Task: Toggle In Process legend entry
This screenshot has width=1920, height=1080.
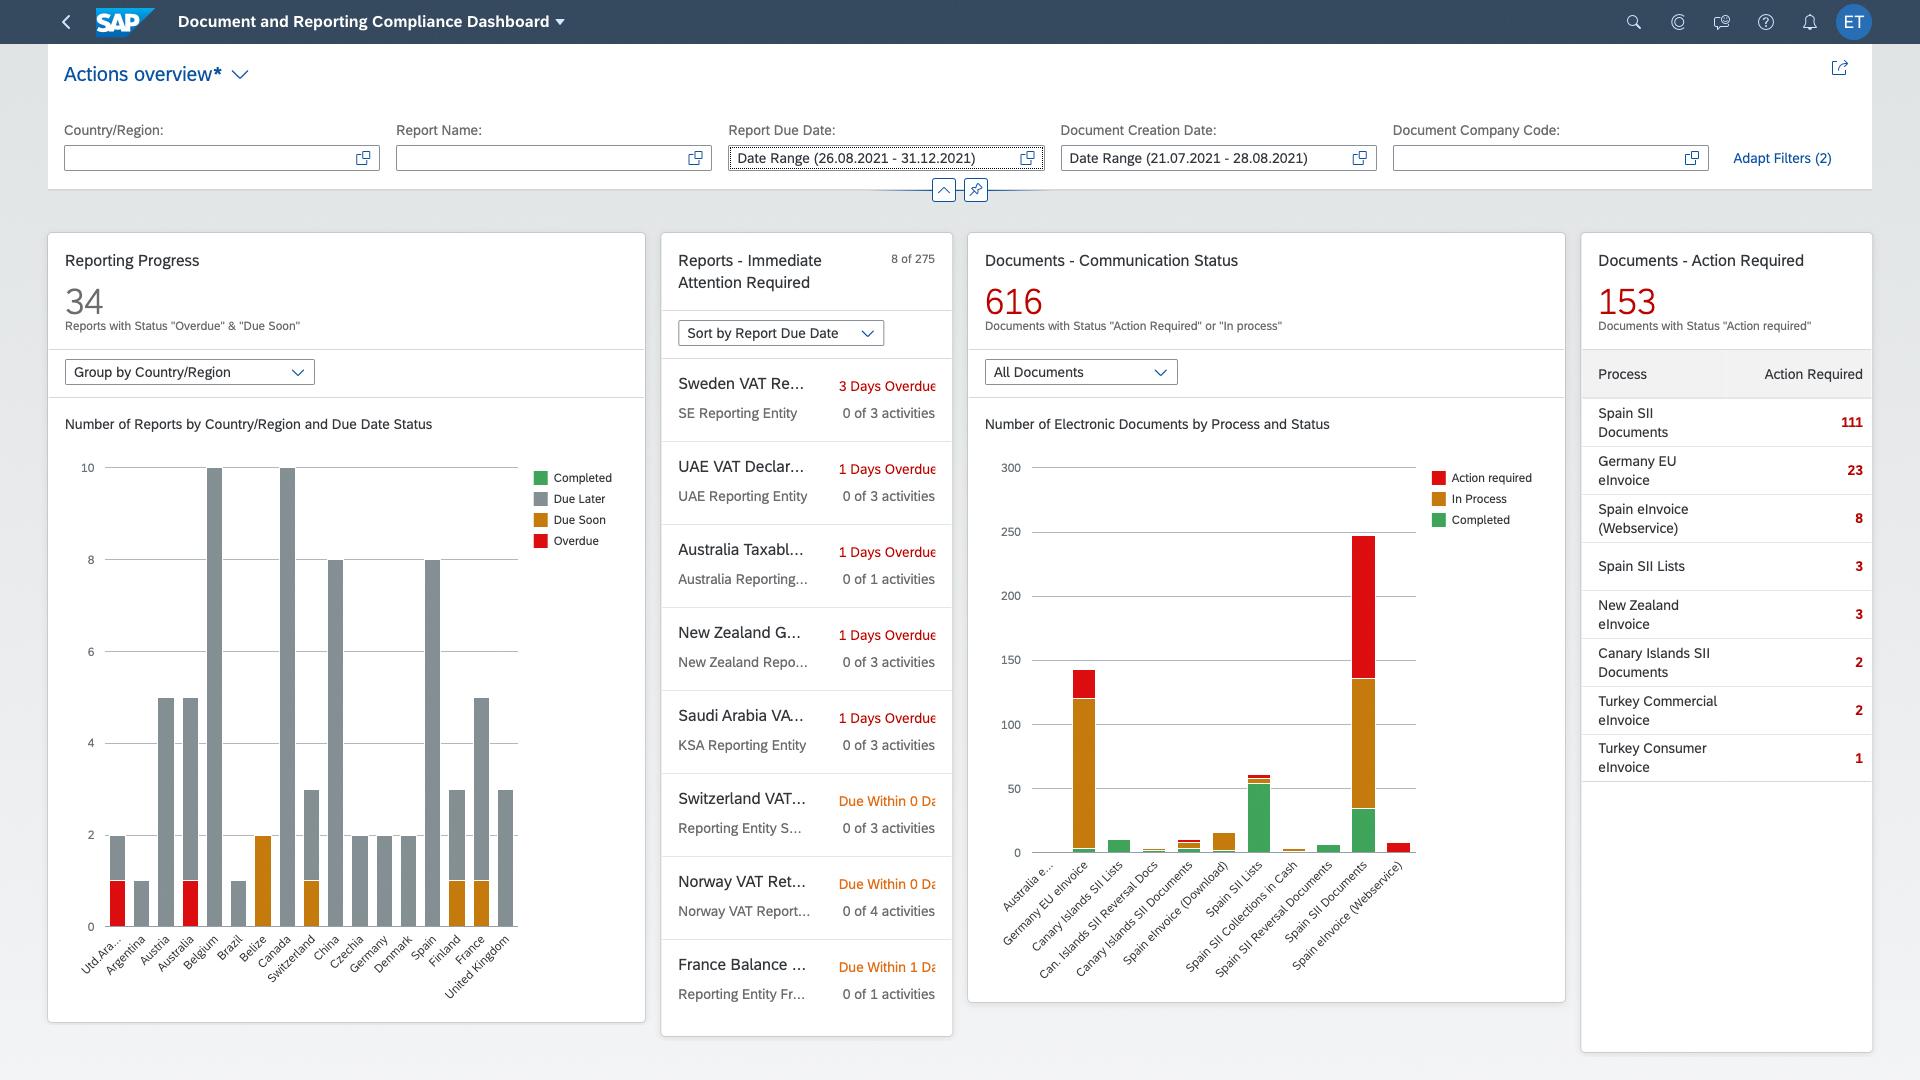Action: pyautogui.click(x=1468, y=499)
